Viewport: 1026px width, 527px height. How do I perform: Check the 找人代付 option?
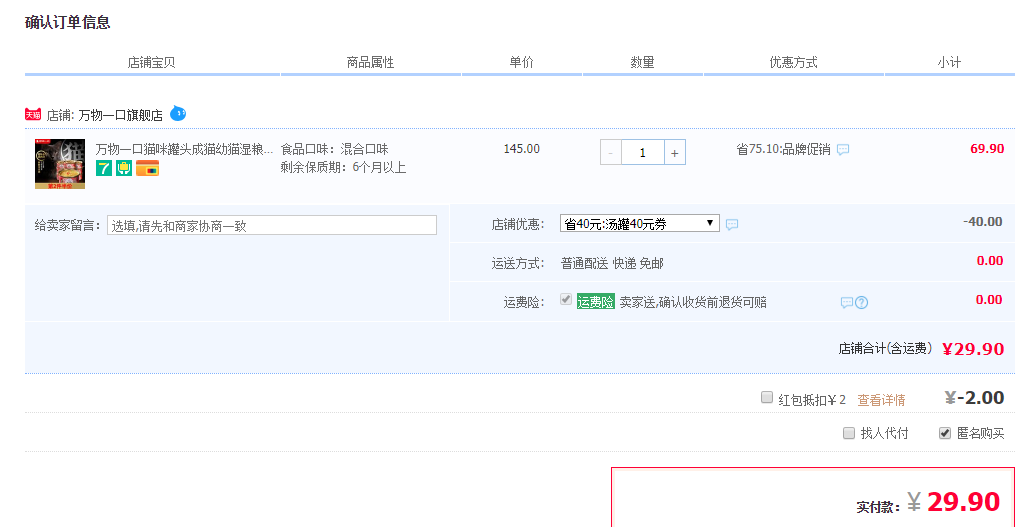pyautogui.click(x=849, y=433)
